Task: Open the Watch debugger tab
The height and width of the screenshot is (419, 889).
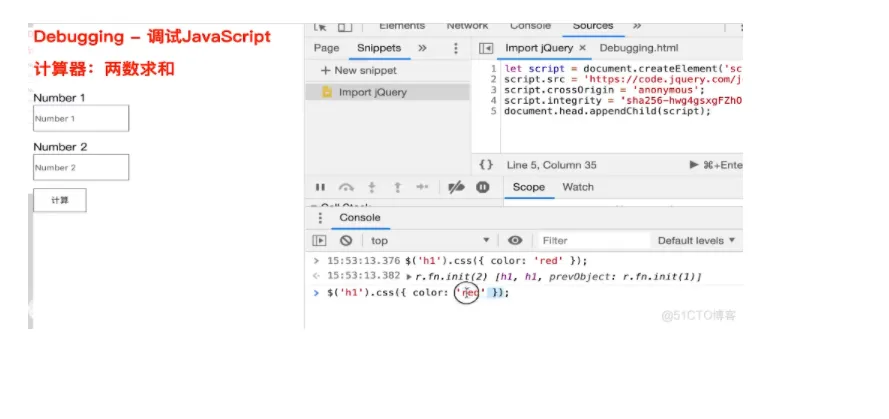Action: [x=578, y=187]
